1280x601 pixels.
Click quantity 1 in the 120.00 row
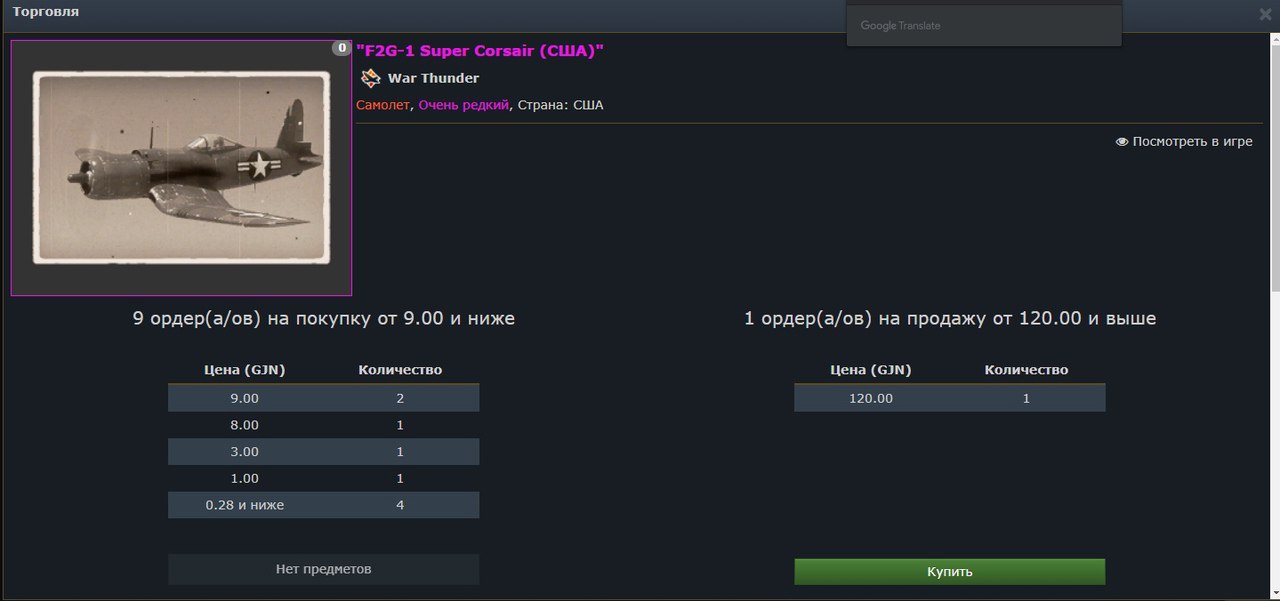1026,398
